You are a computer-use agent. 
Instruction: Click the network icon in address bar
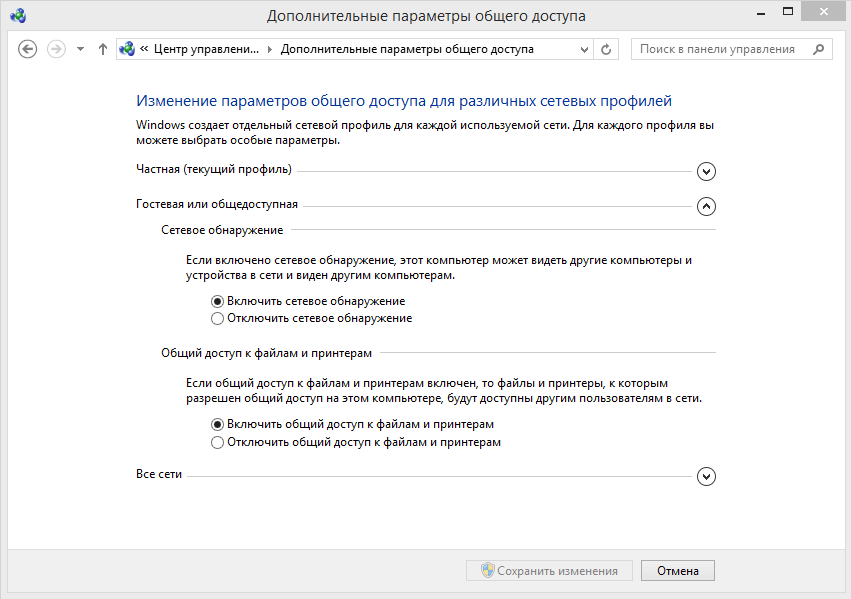127,49
